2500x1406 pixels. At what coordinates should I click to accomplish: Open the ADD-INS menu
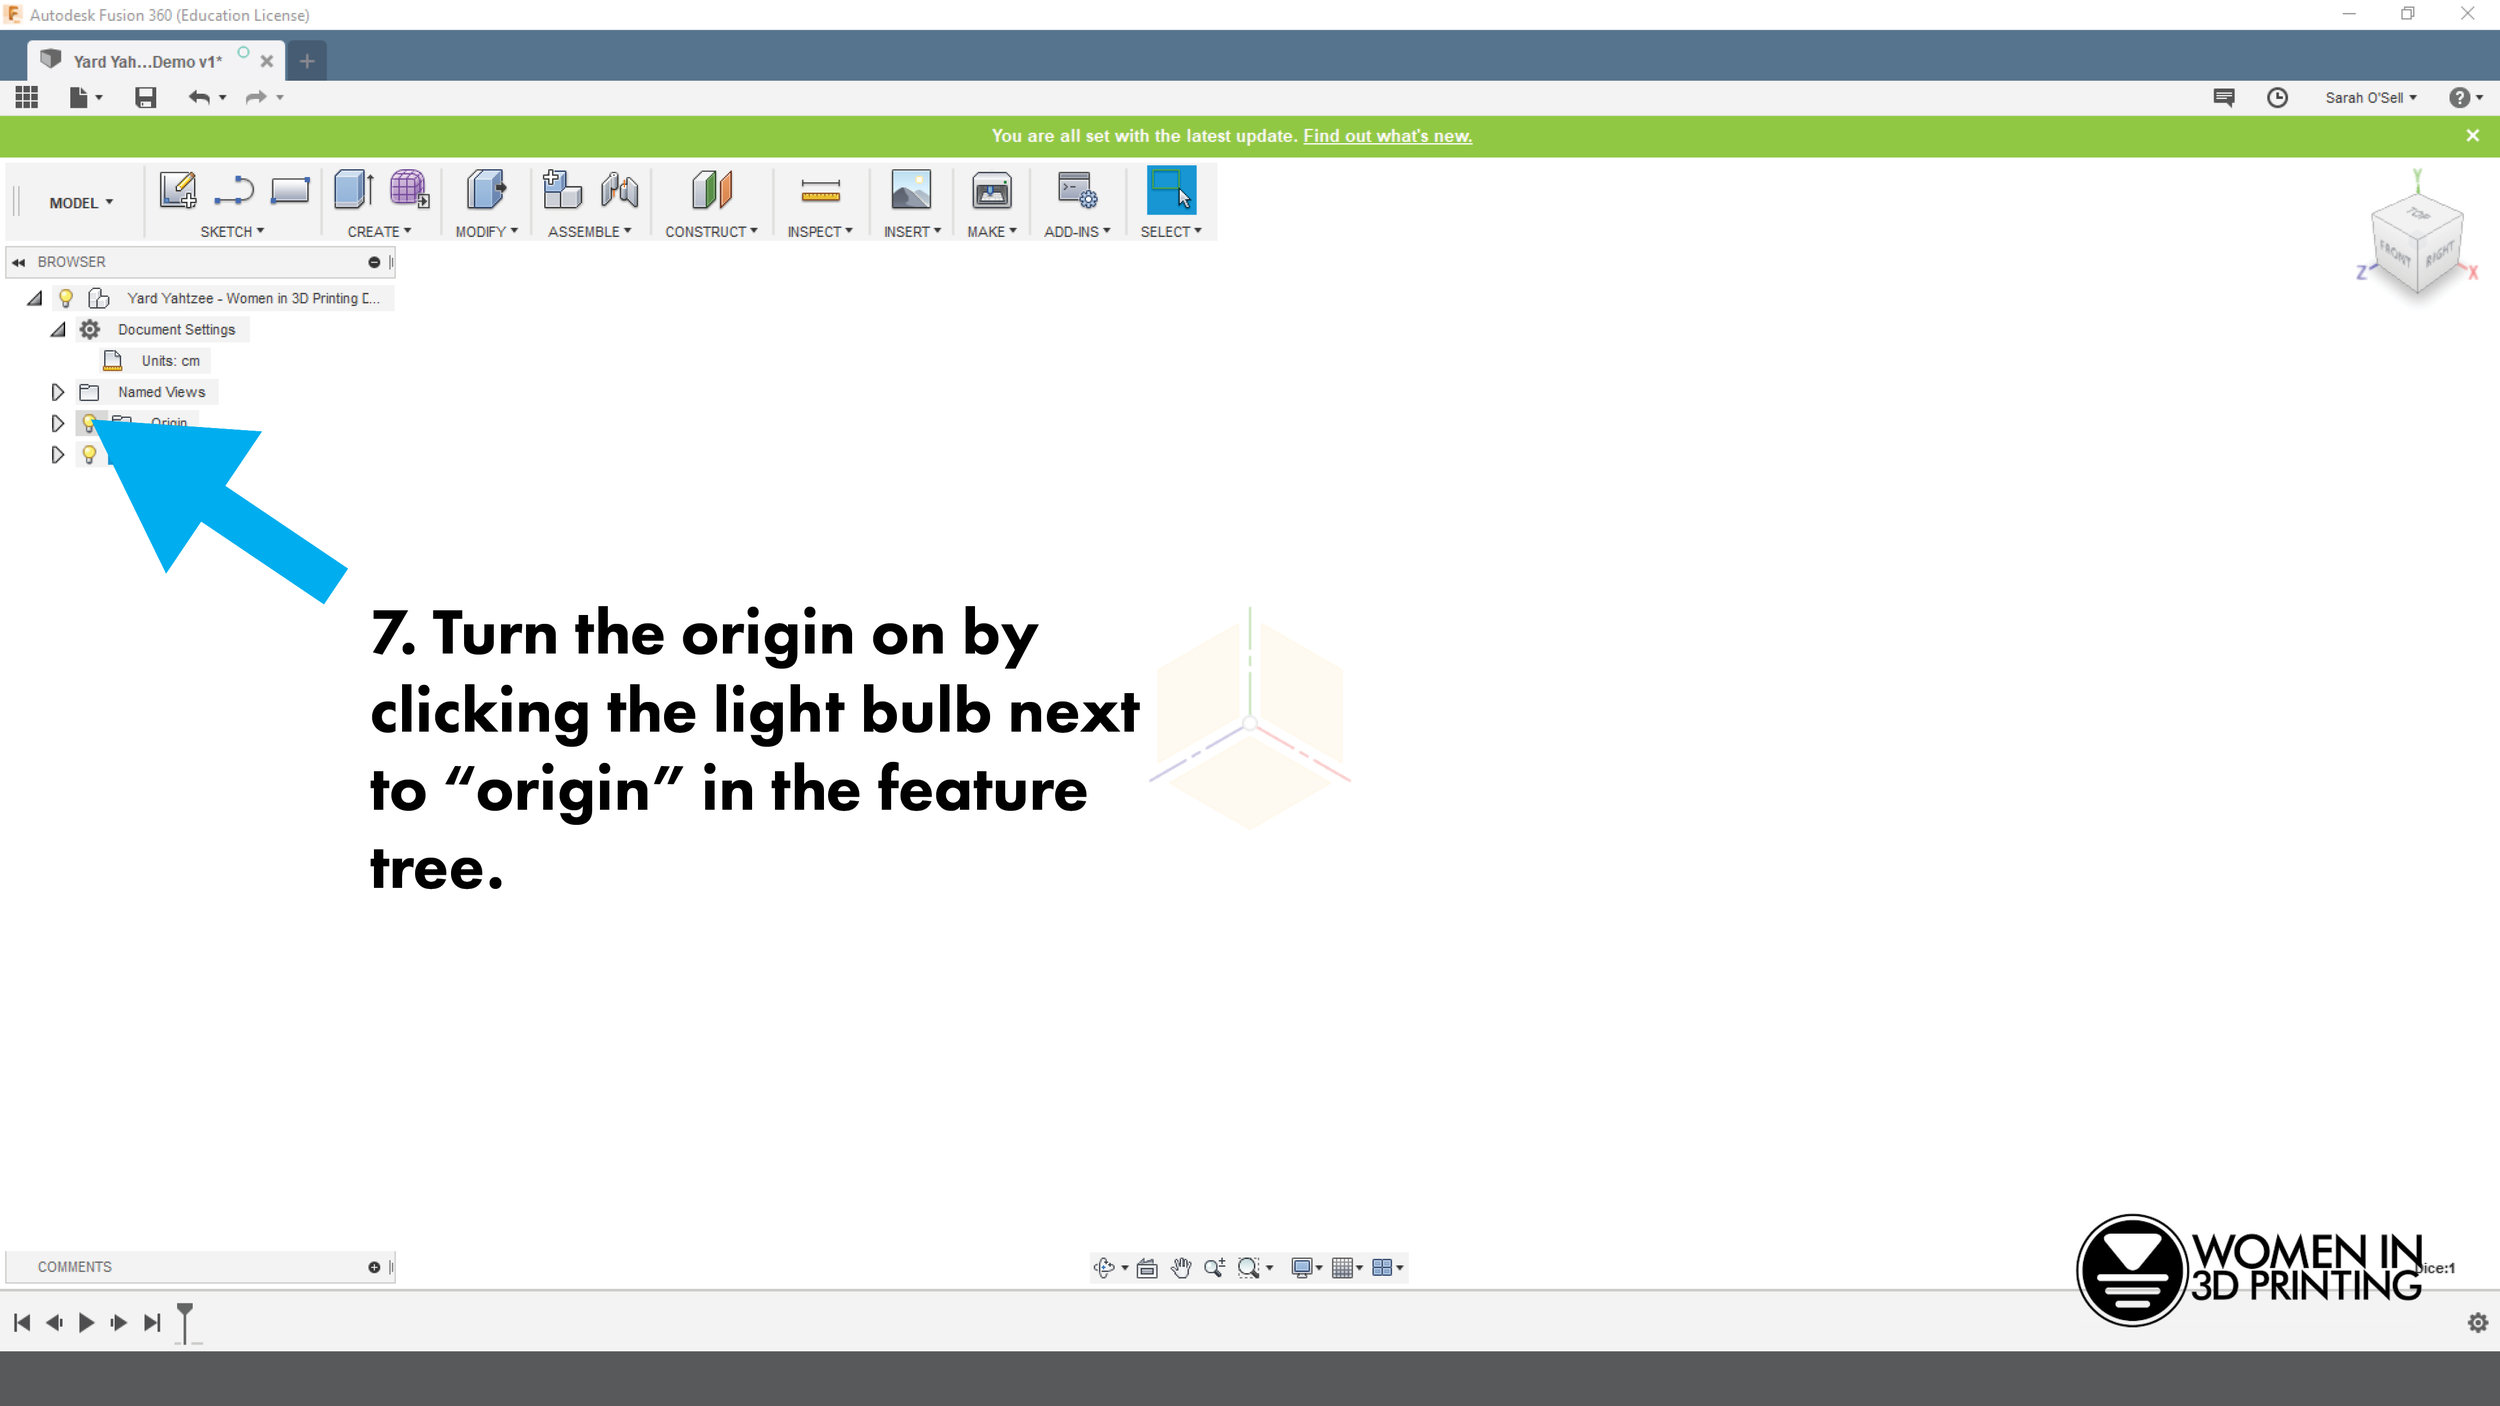pos(1077,231)
